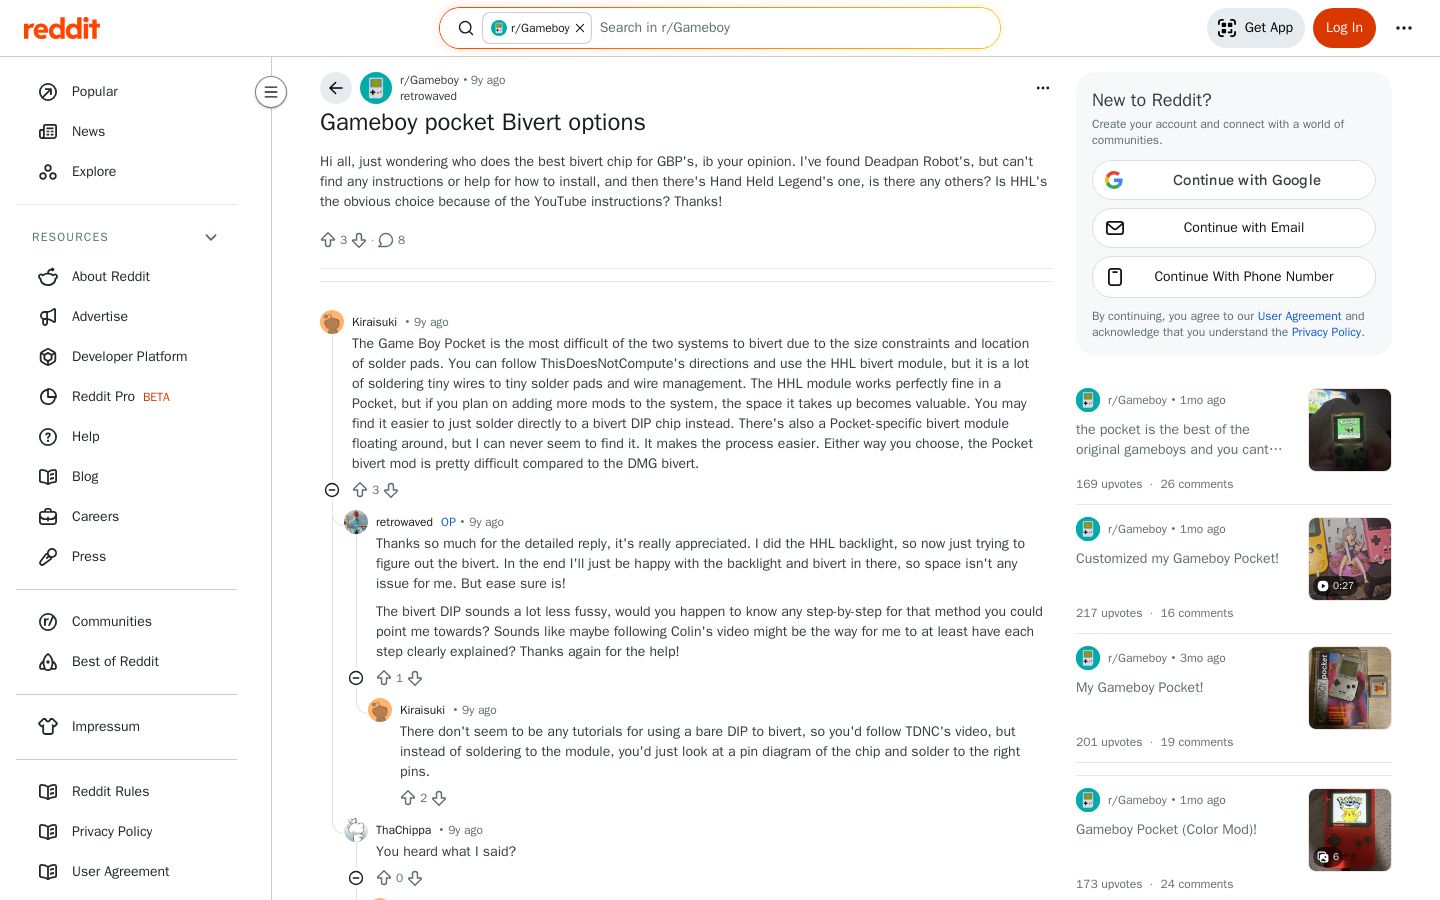Continue with Google sign-up
This screenshot has width=1440, height=900.
[x=1234, y=180]
